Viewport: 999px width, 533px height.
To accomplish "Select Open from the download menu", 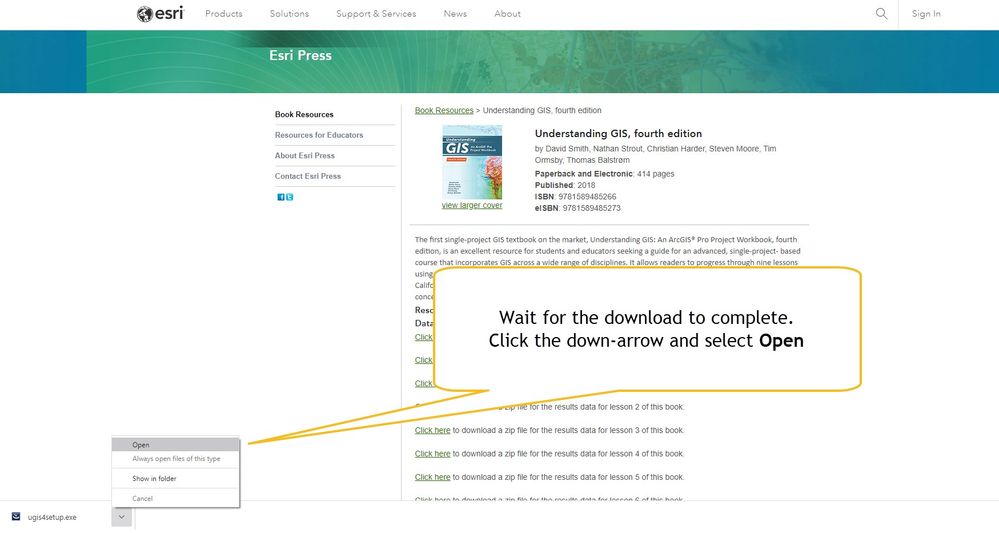I will (176, 445).
